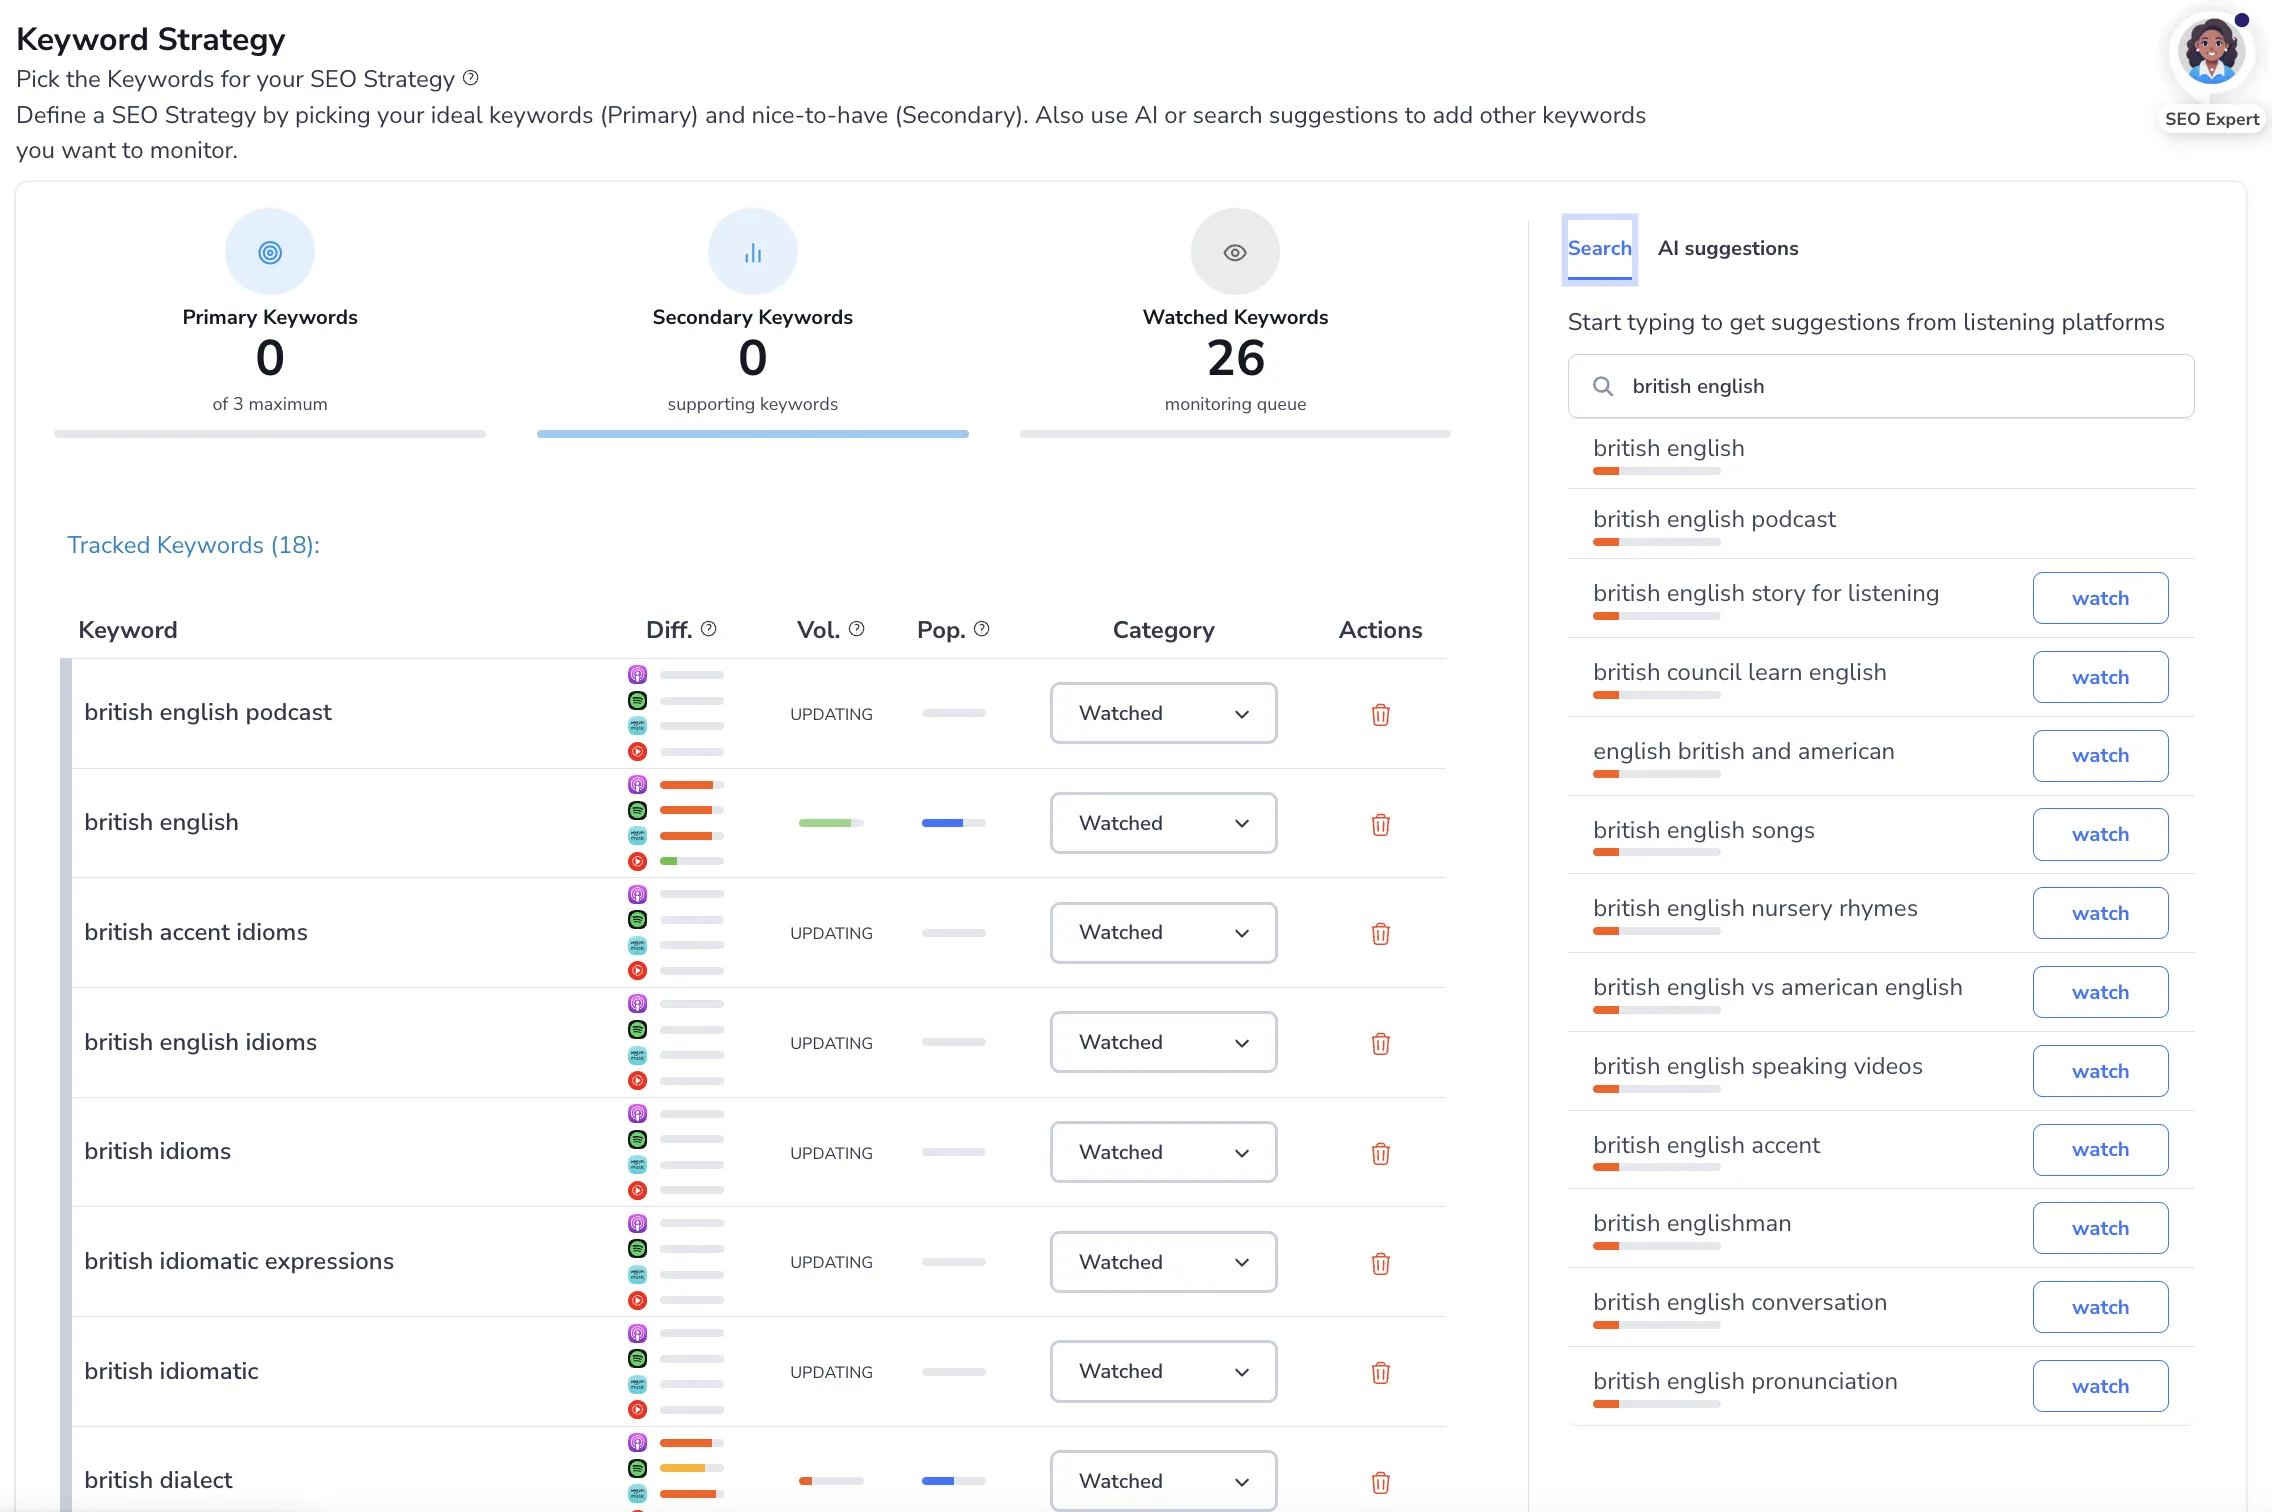Click Amazon Music icon in british idioms row

point(637,1165)
